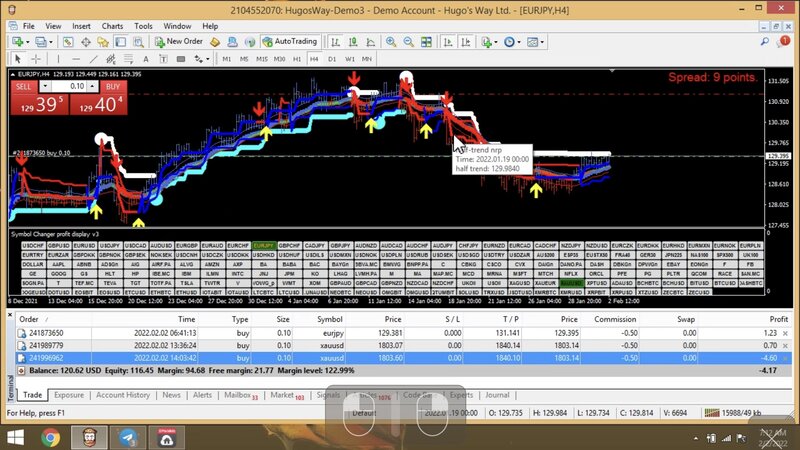Switch to H1 timeframe
Screen dimensions: 800x450
[x=297, y=59]
